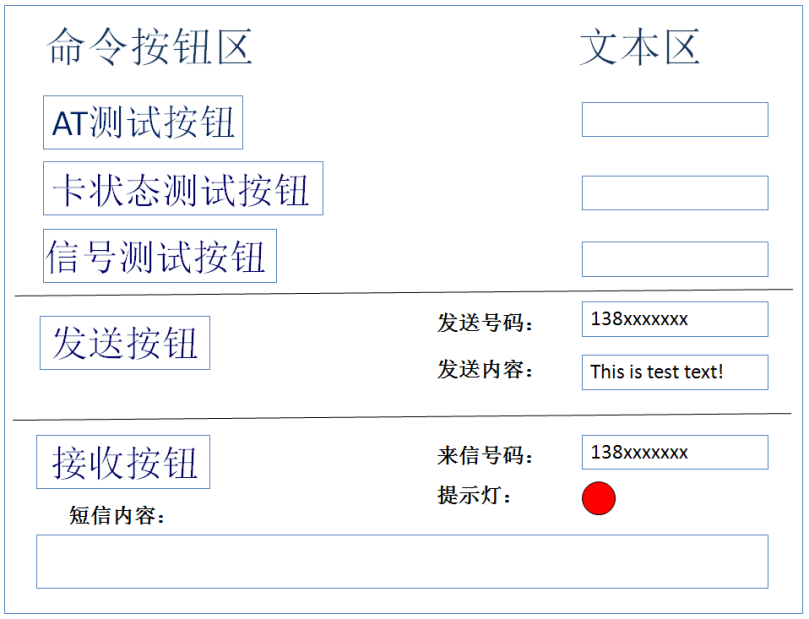Click the 来信号码: label

(x=485, y=455)
